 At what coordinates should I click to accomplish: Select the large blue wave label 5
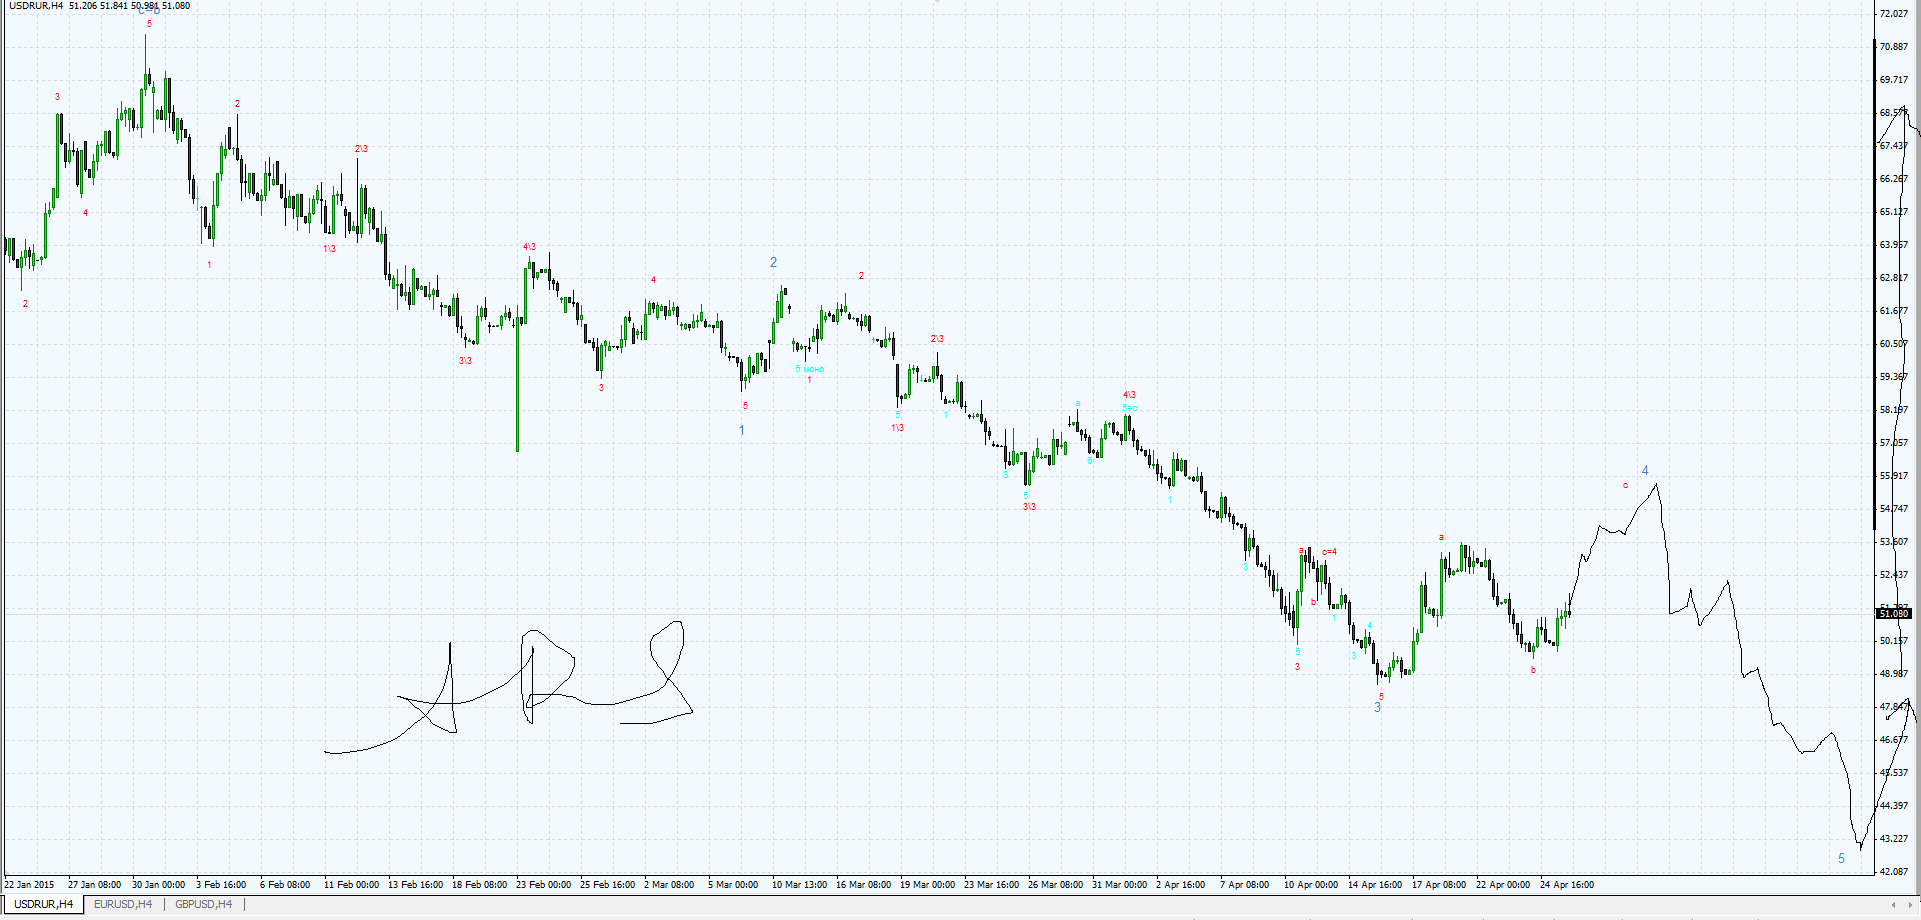coord(1841,858)
